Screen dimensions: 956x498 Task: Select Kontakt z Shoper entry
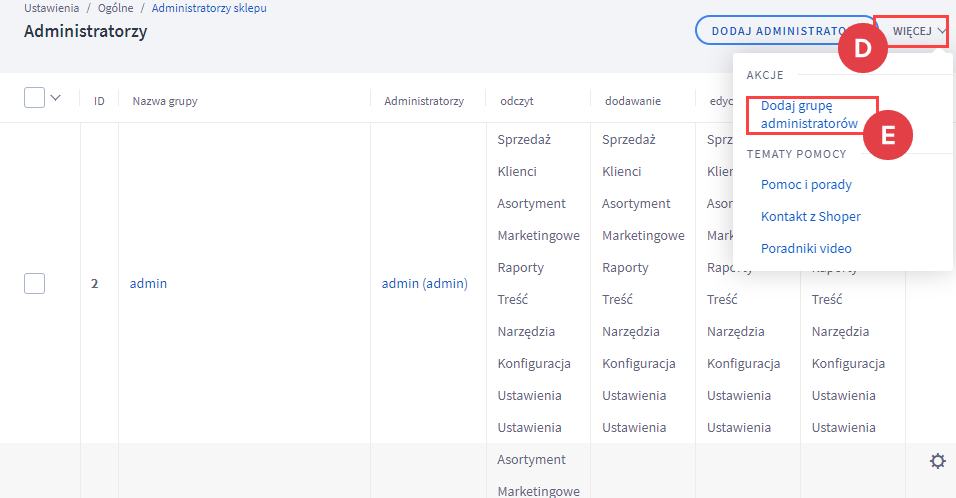point(810,216)
